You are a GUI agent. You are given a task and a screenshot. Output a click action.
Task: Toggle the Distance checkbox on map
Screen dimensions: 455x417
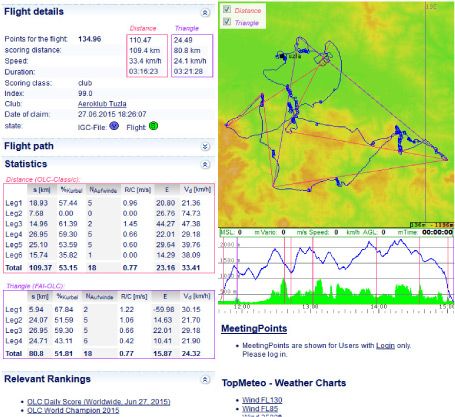[x=227, y=9]
